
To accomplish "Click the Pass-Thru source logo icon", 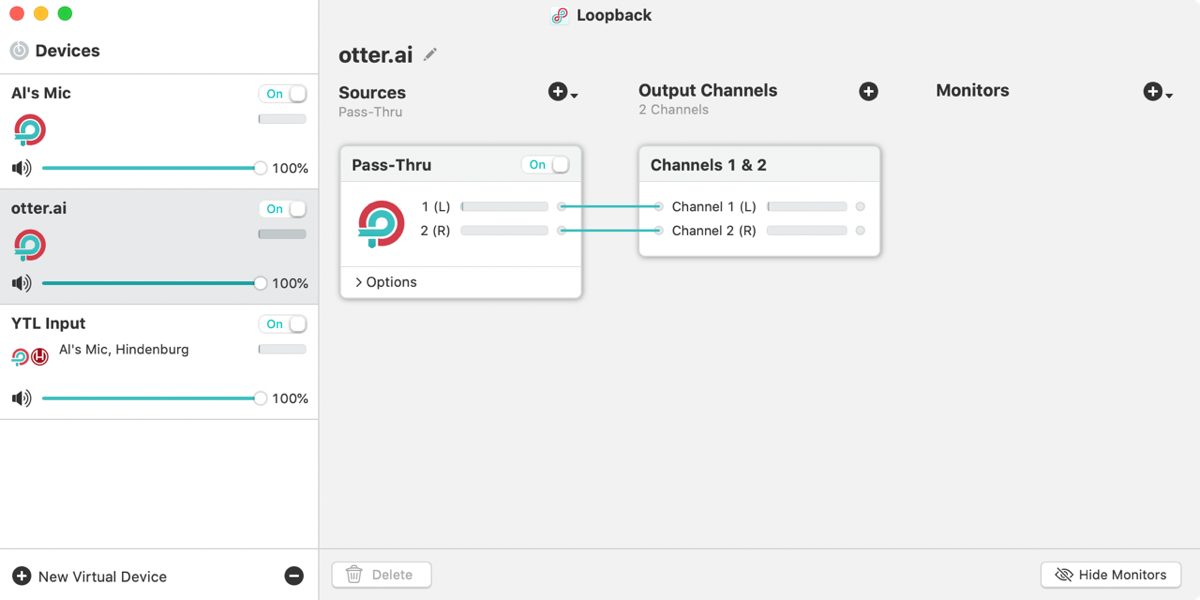I will pyautogui.click(x=381, y=223).
